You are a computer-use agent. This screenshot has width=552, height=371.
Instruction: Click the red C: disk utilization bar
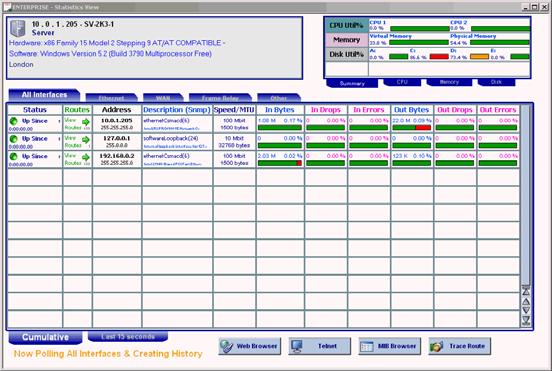[439, 56]
